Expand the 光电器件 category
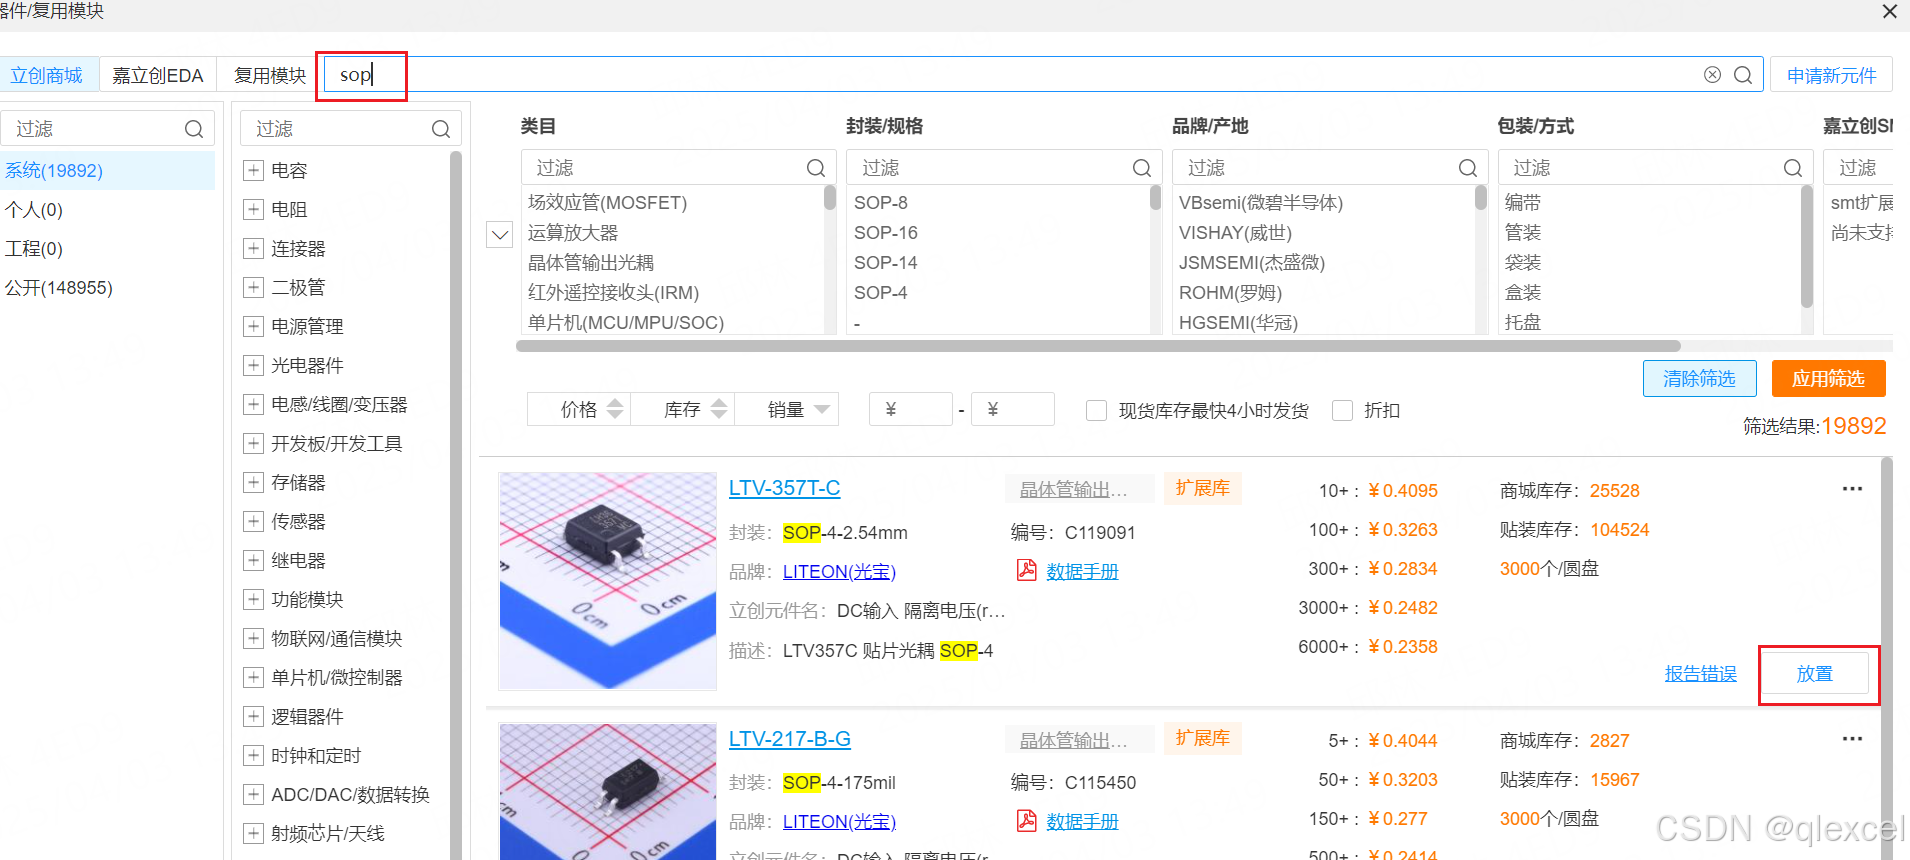 253,365
